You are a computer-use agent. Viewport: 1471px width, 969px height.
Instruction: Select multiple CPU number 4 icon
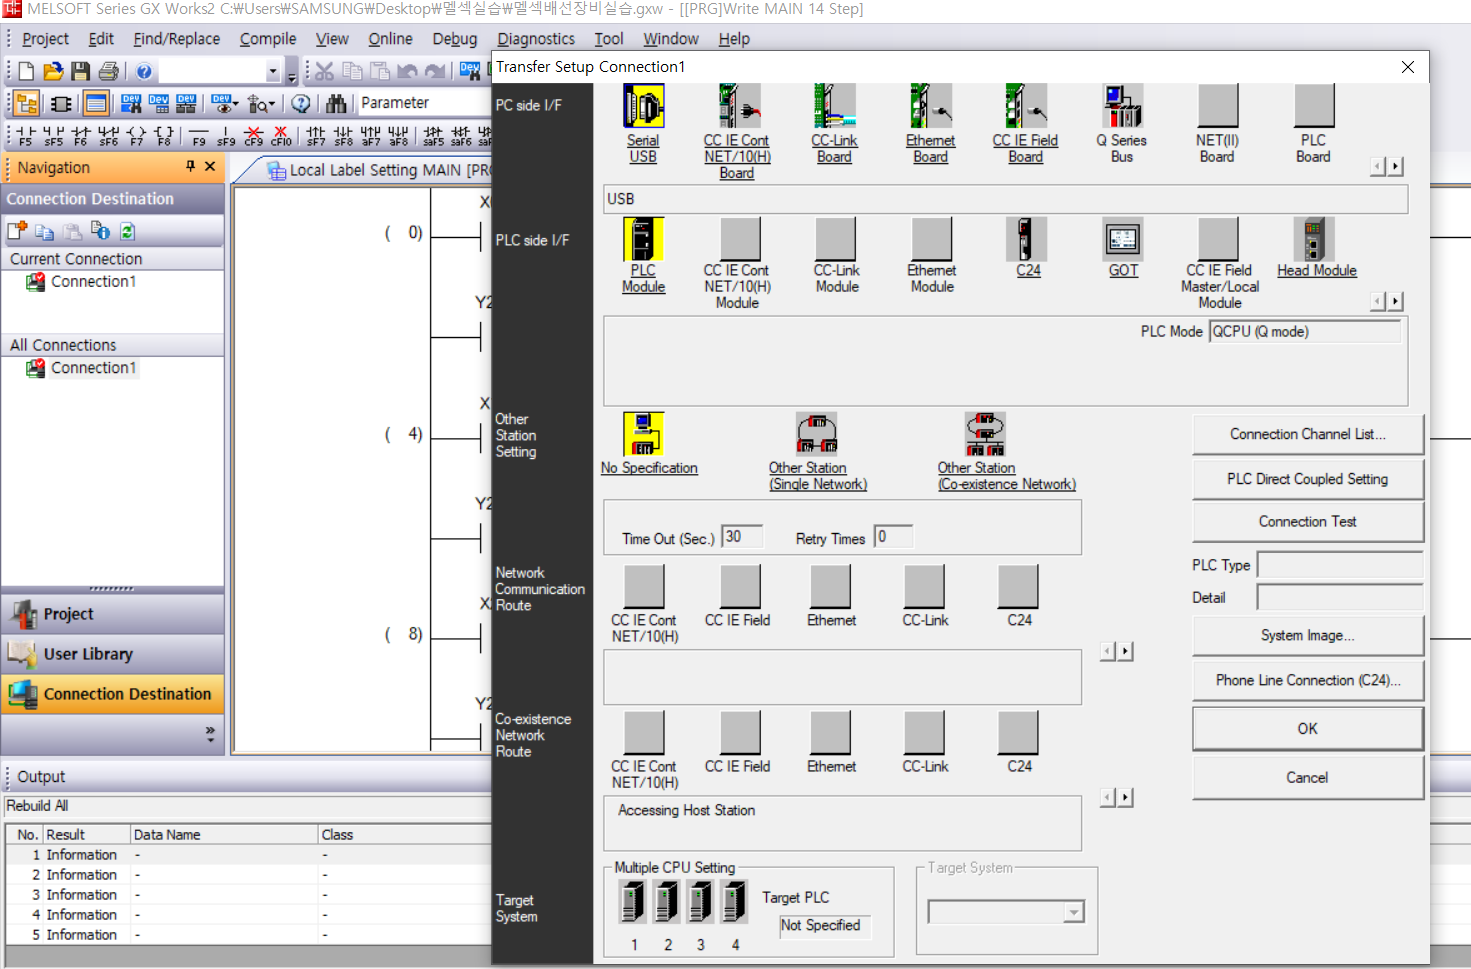click(735, 901)
